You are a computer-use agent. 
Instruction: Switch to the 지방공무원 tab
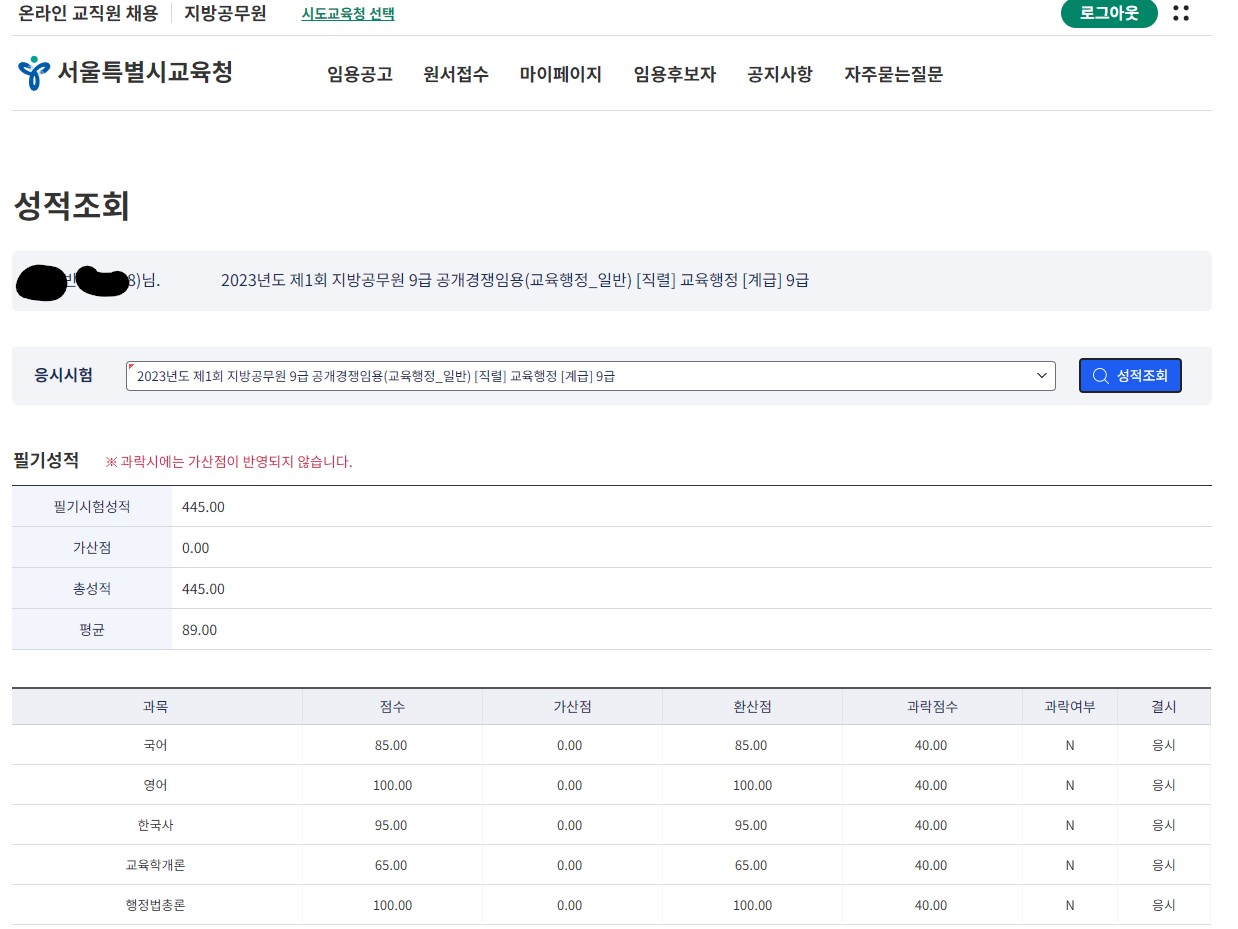pyautogui.click(x=225, y=14)
